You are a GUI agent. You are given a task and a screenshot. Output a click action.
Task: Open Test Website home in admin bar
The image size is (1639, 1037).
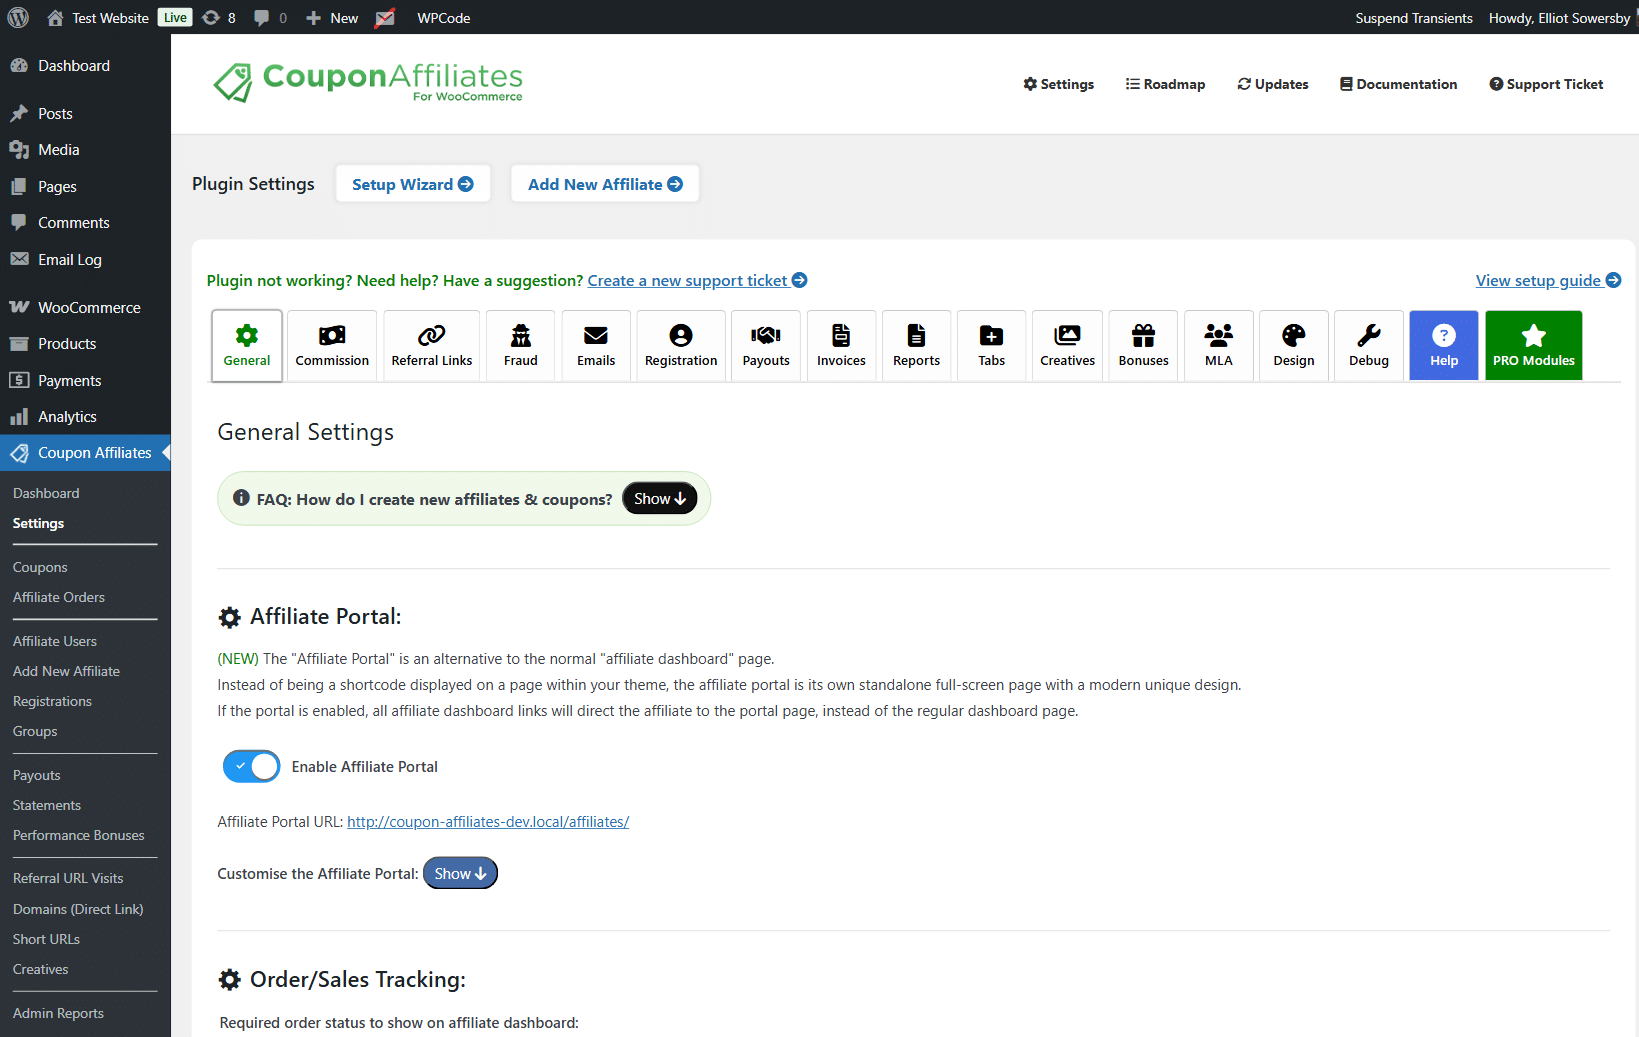[98, 18]
